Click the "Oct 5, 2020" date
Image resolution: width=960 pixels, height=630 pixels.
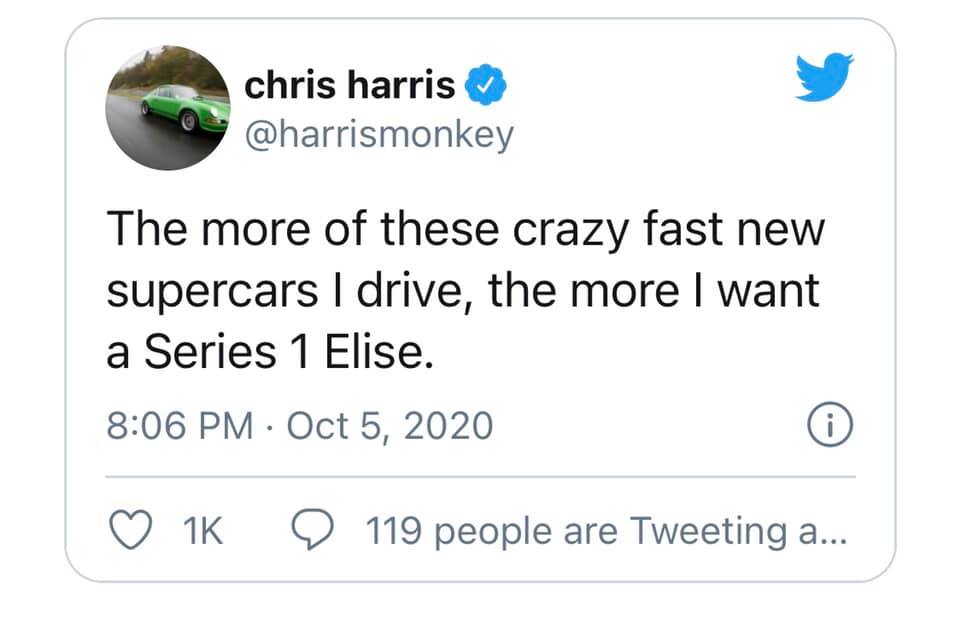click(389, 427)
